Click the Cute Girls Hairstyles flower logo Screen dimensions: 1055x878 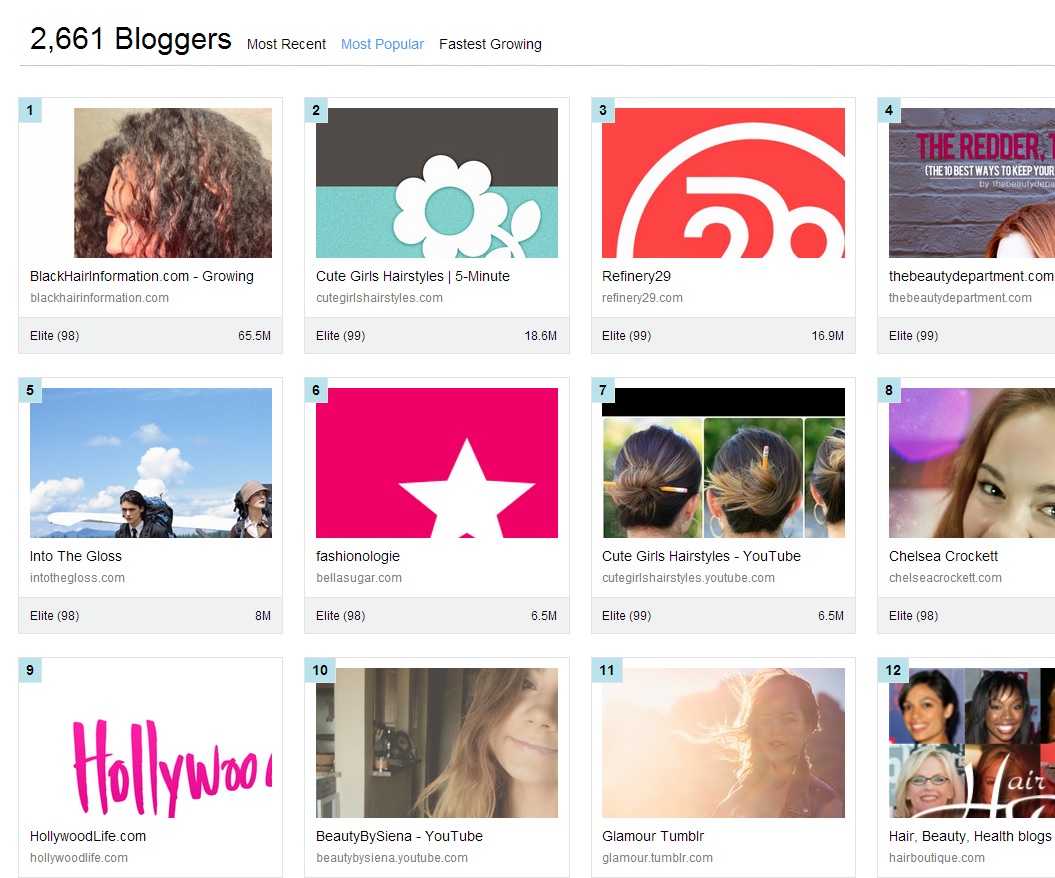click(437, 183)
